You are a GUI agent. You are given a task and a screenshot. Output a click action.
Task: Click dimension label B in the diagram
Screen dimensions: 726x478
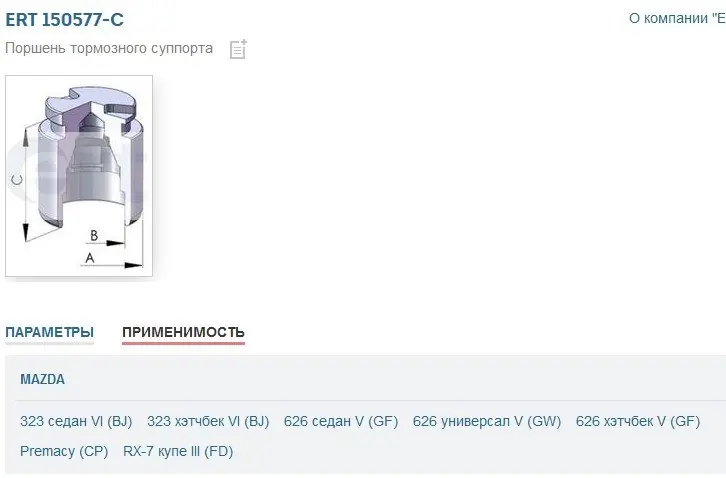point(94,235)
